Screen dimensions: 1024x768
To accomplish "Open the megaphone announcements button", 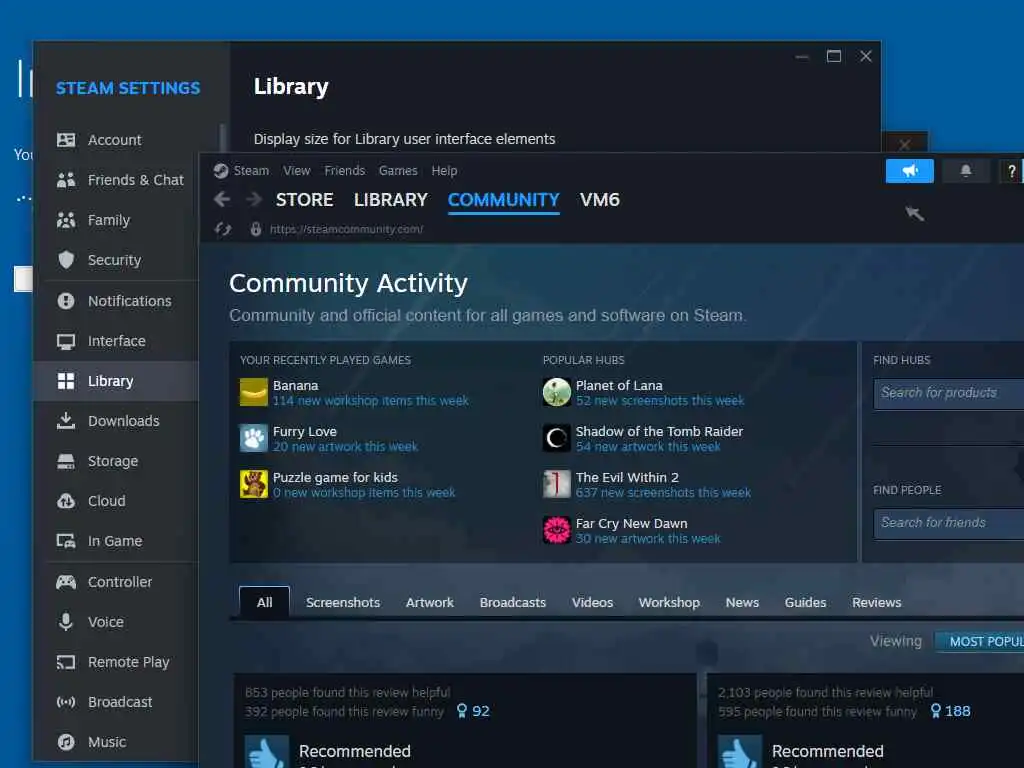I will tap(910, 171).
